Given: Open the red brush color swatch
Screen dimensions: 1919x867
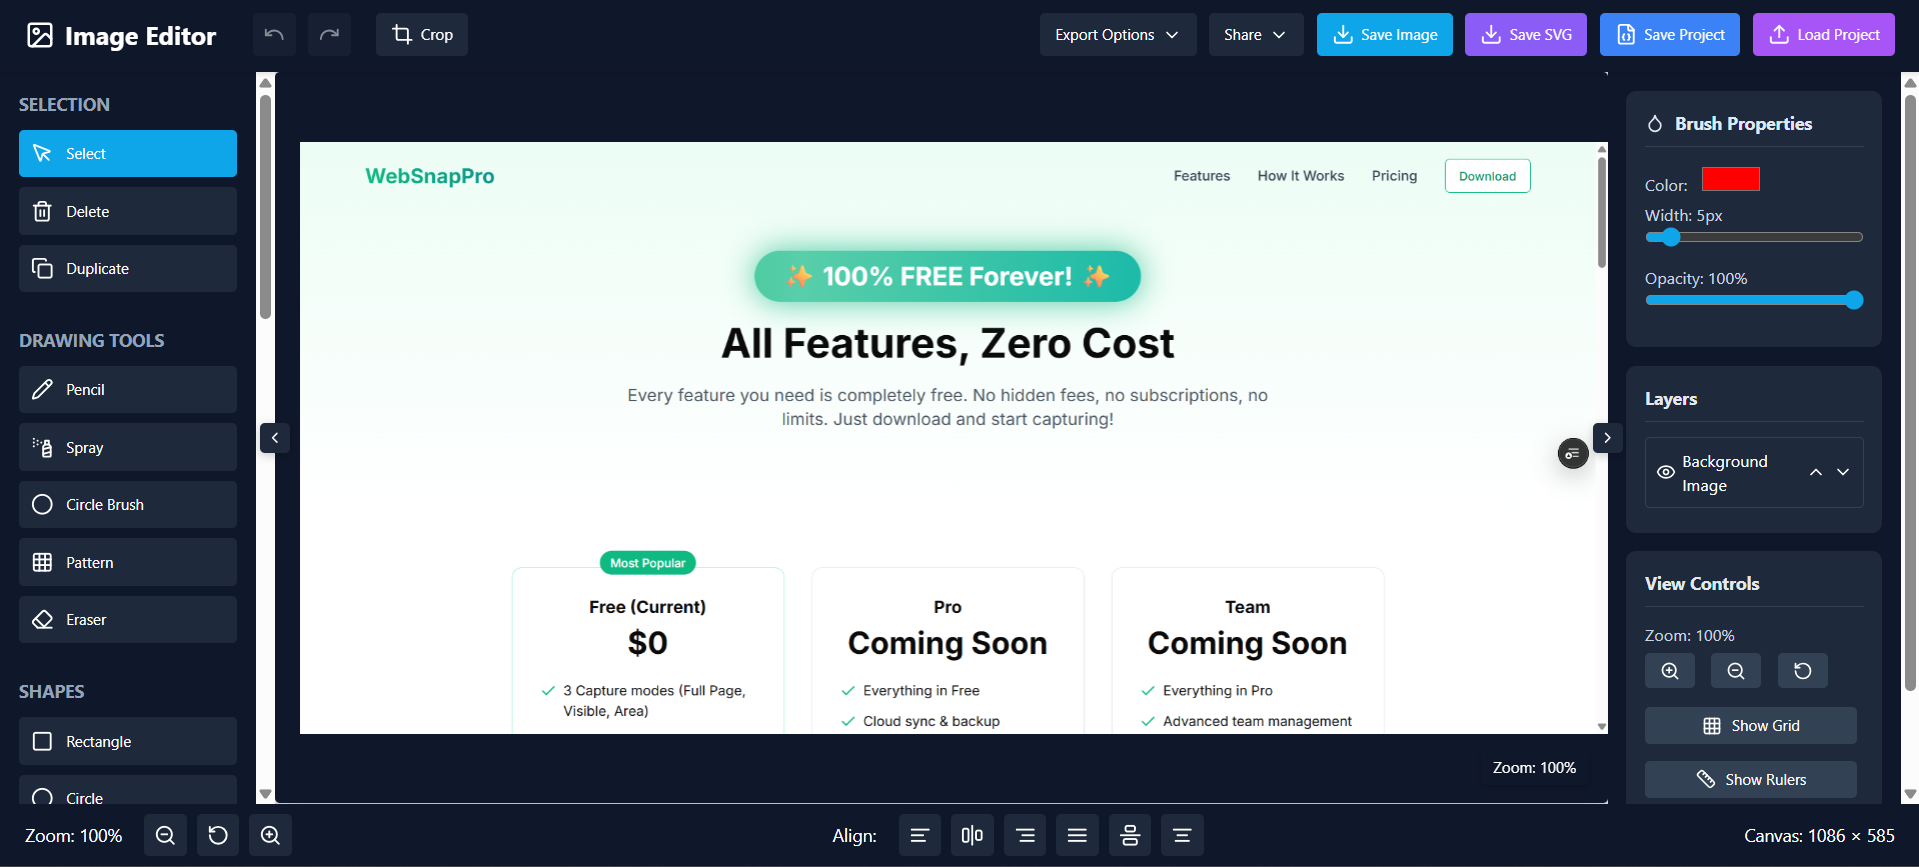Looking at the screenshot, I should pyautogui.click(x=1730, y=180).
